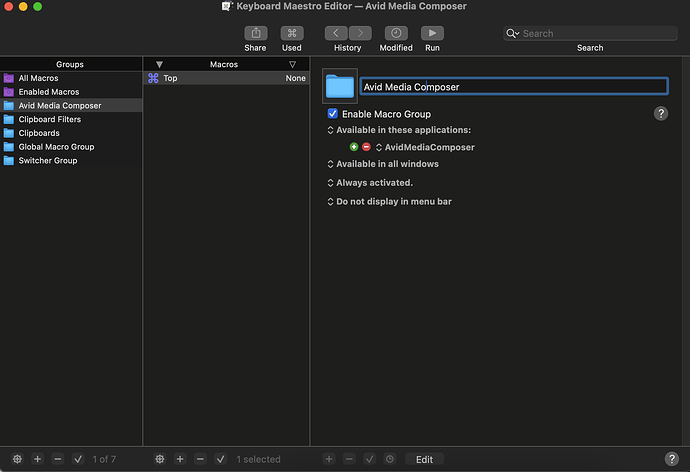690x472 pixels.
Task: Open the Modified clock toolbar button
Action: (396, 33)
